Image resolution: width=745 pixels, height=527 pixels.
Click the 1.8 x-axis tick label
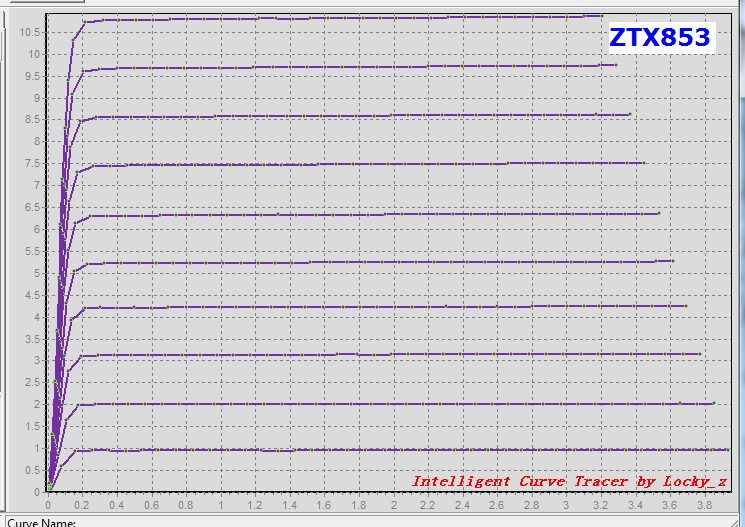[359, 505]
